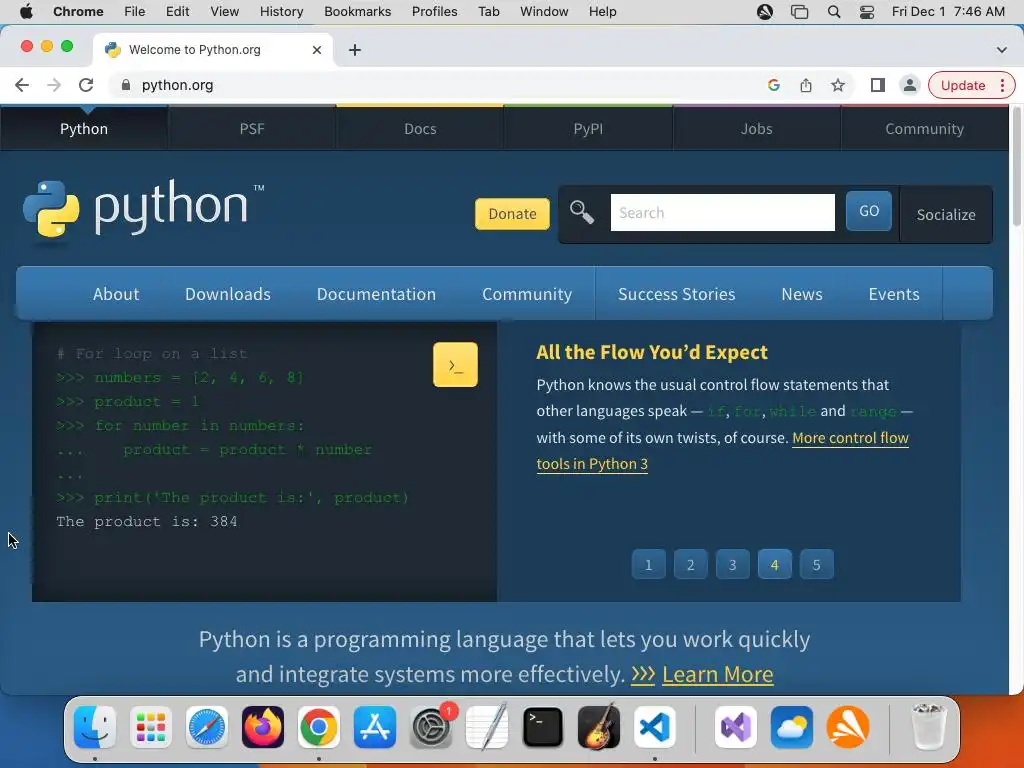Open GarageBand from the dock
The height and width of the screenshot is (768, 1024).
(x=599, y=727)
